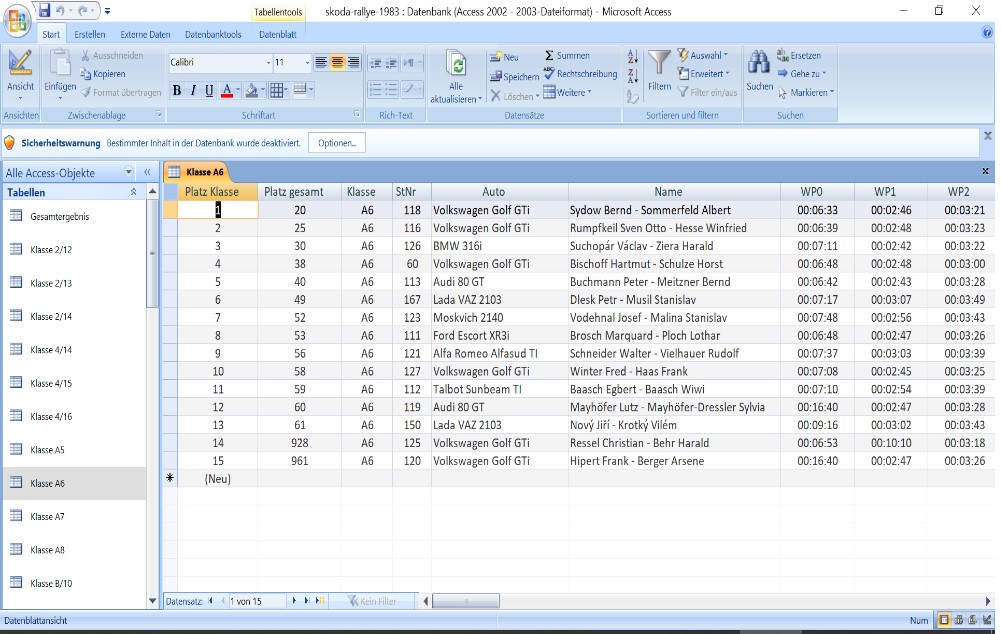The width and height of the screenshot is (1001, 634).
Task: Click the navigation pane scroll down arrow
Action: [x=152, y=601]
